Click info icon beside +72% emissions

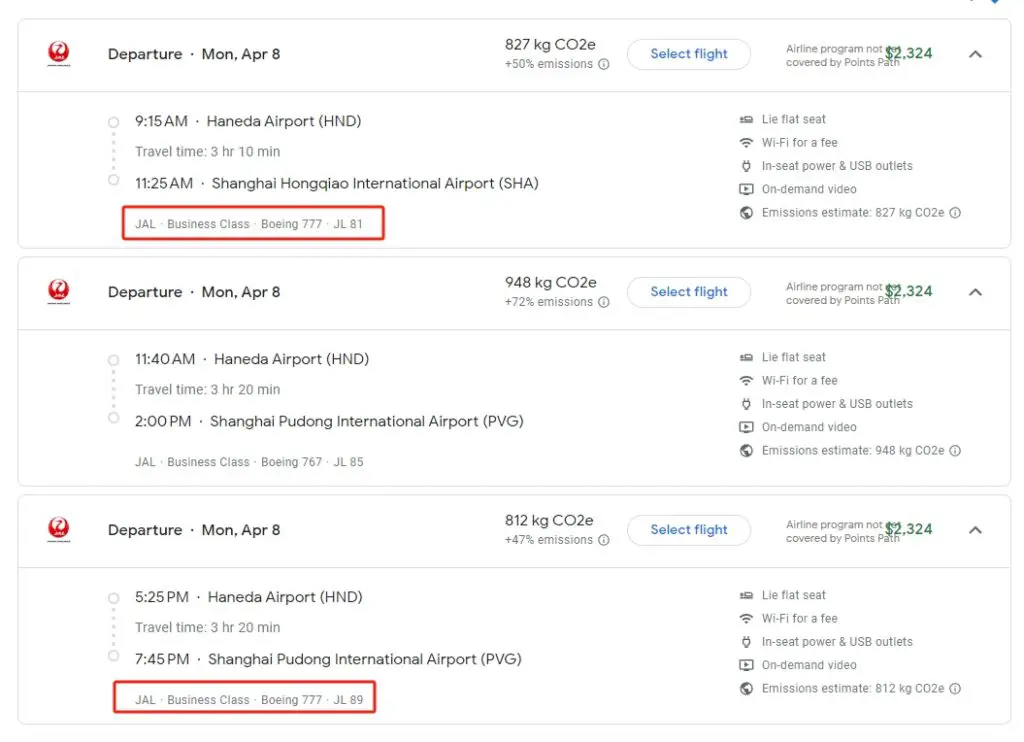[604, 302]
